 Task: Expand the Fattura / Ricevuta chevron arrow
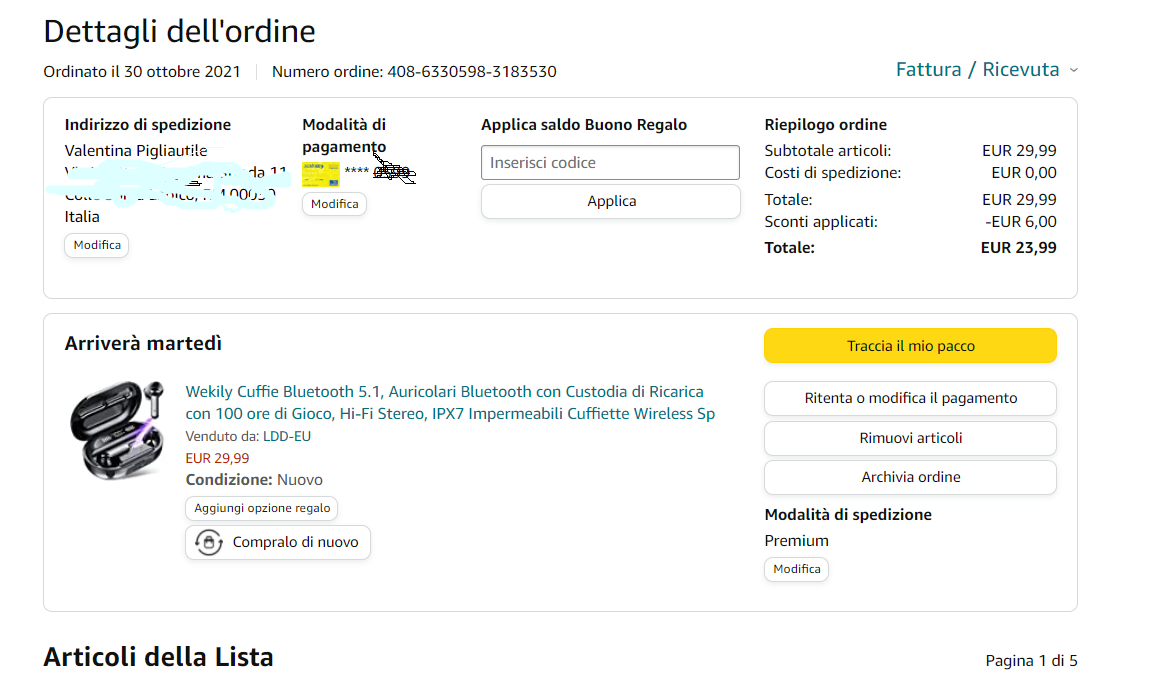(1074, 70)
